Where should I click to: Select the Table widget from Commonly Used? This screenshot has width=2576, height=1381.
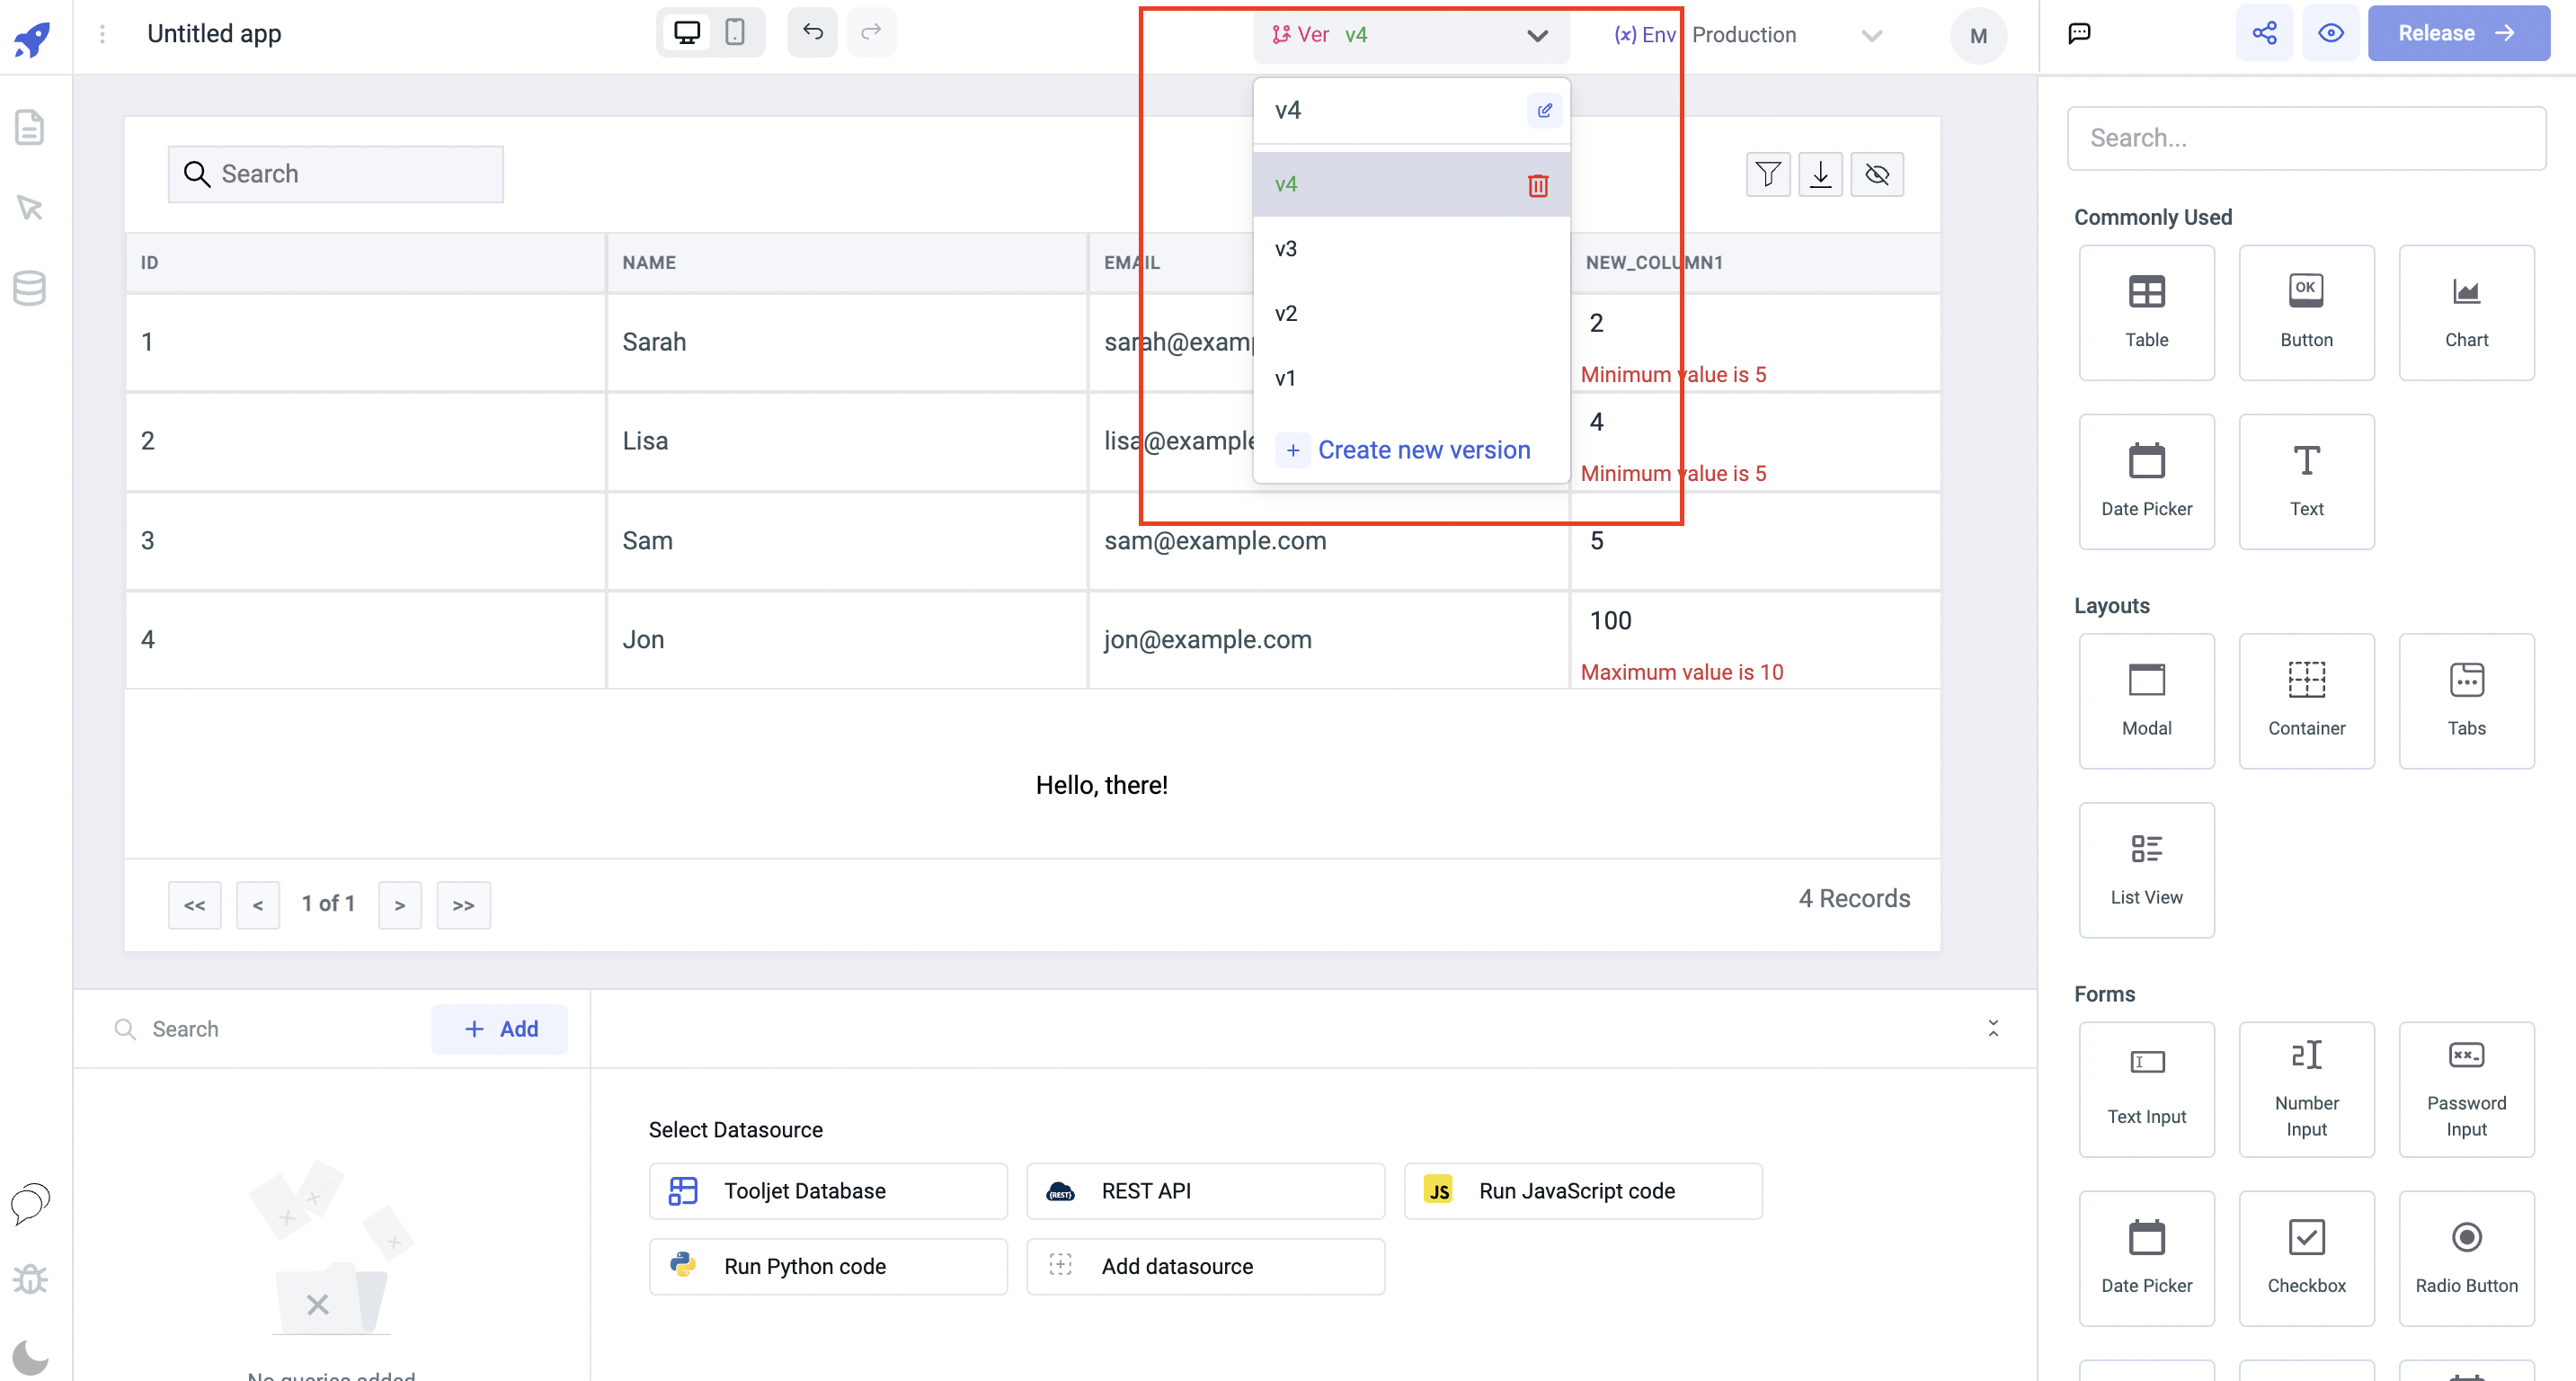[x=2147, y=312]
